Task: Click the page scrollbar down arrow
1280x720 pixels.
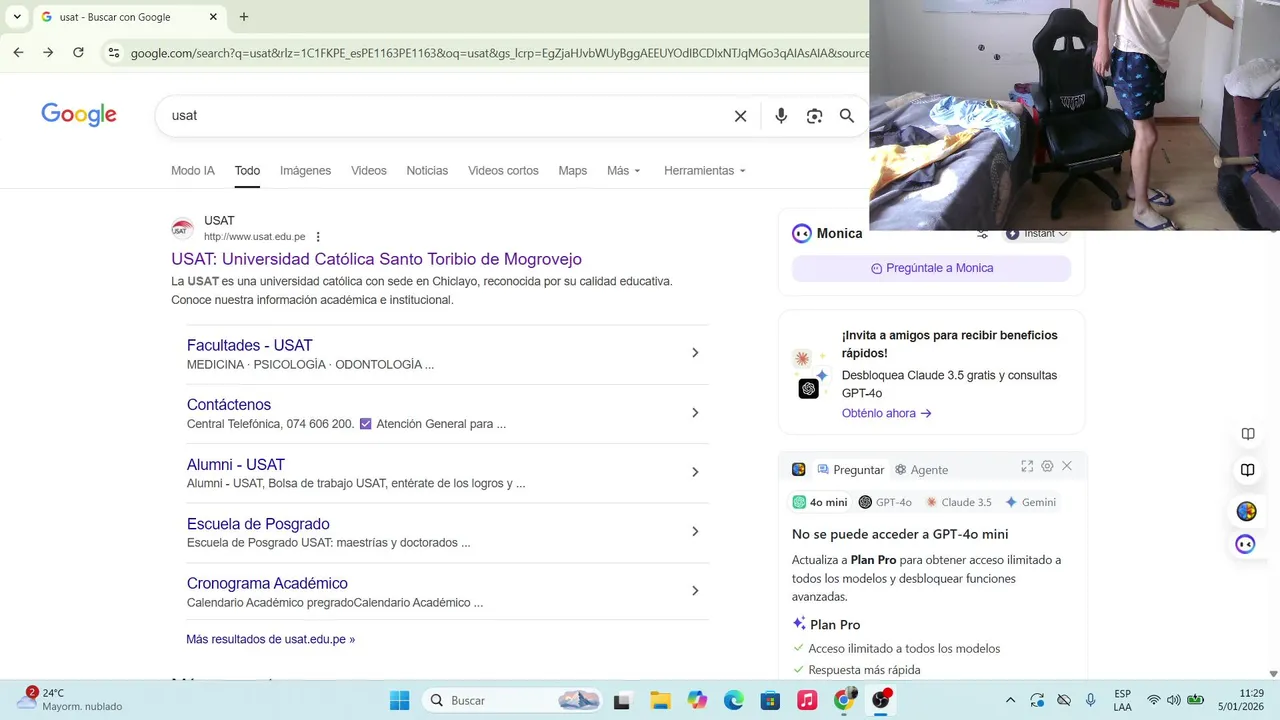Action: (x=1273, y=674)
